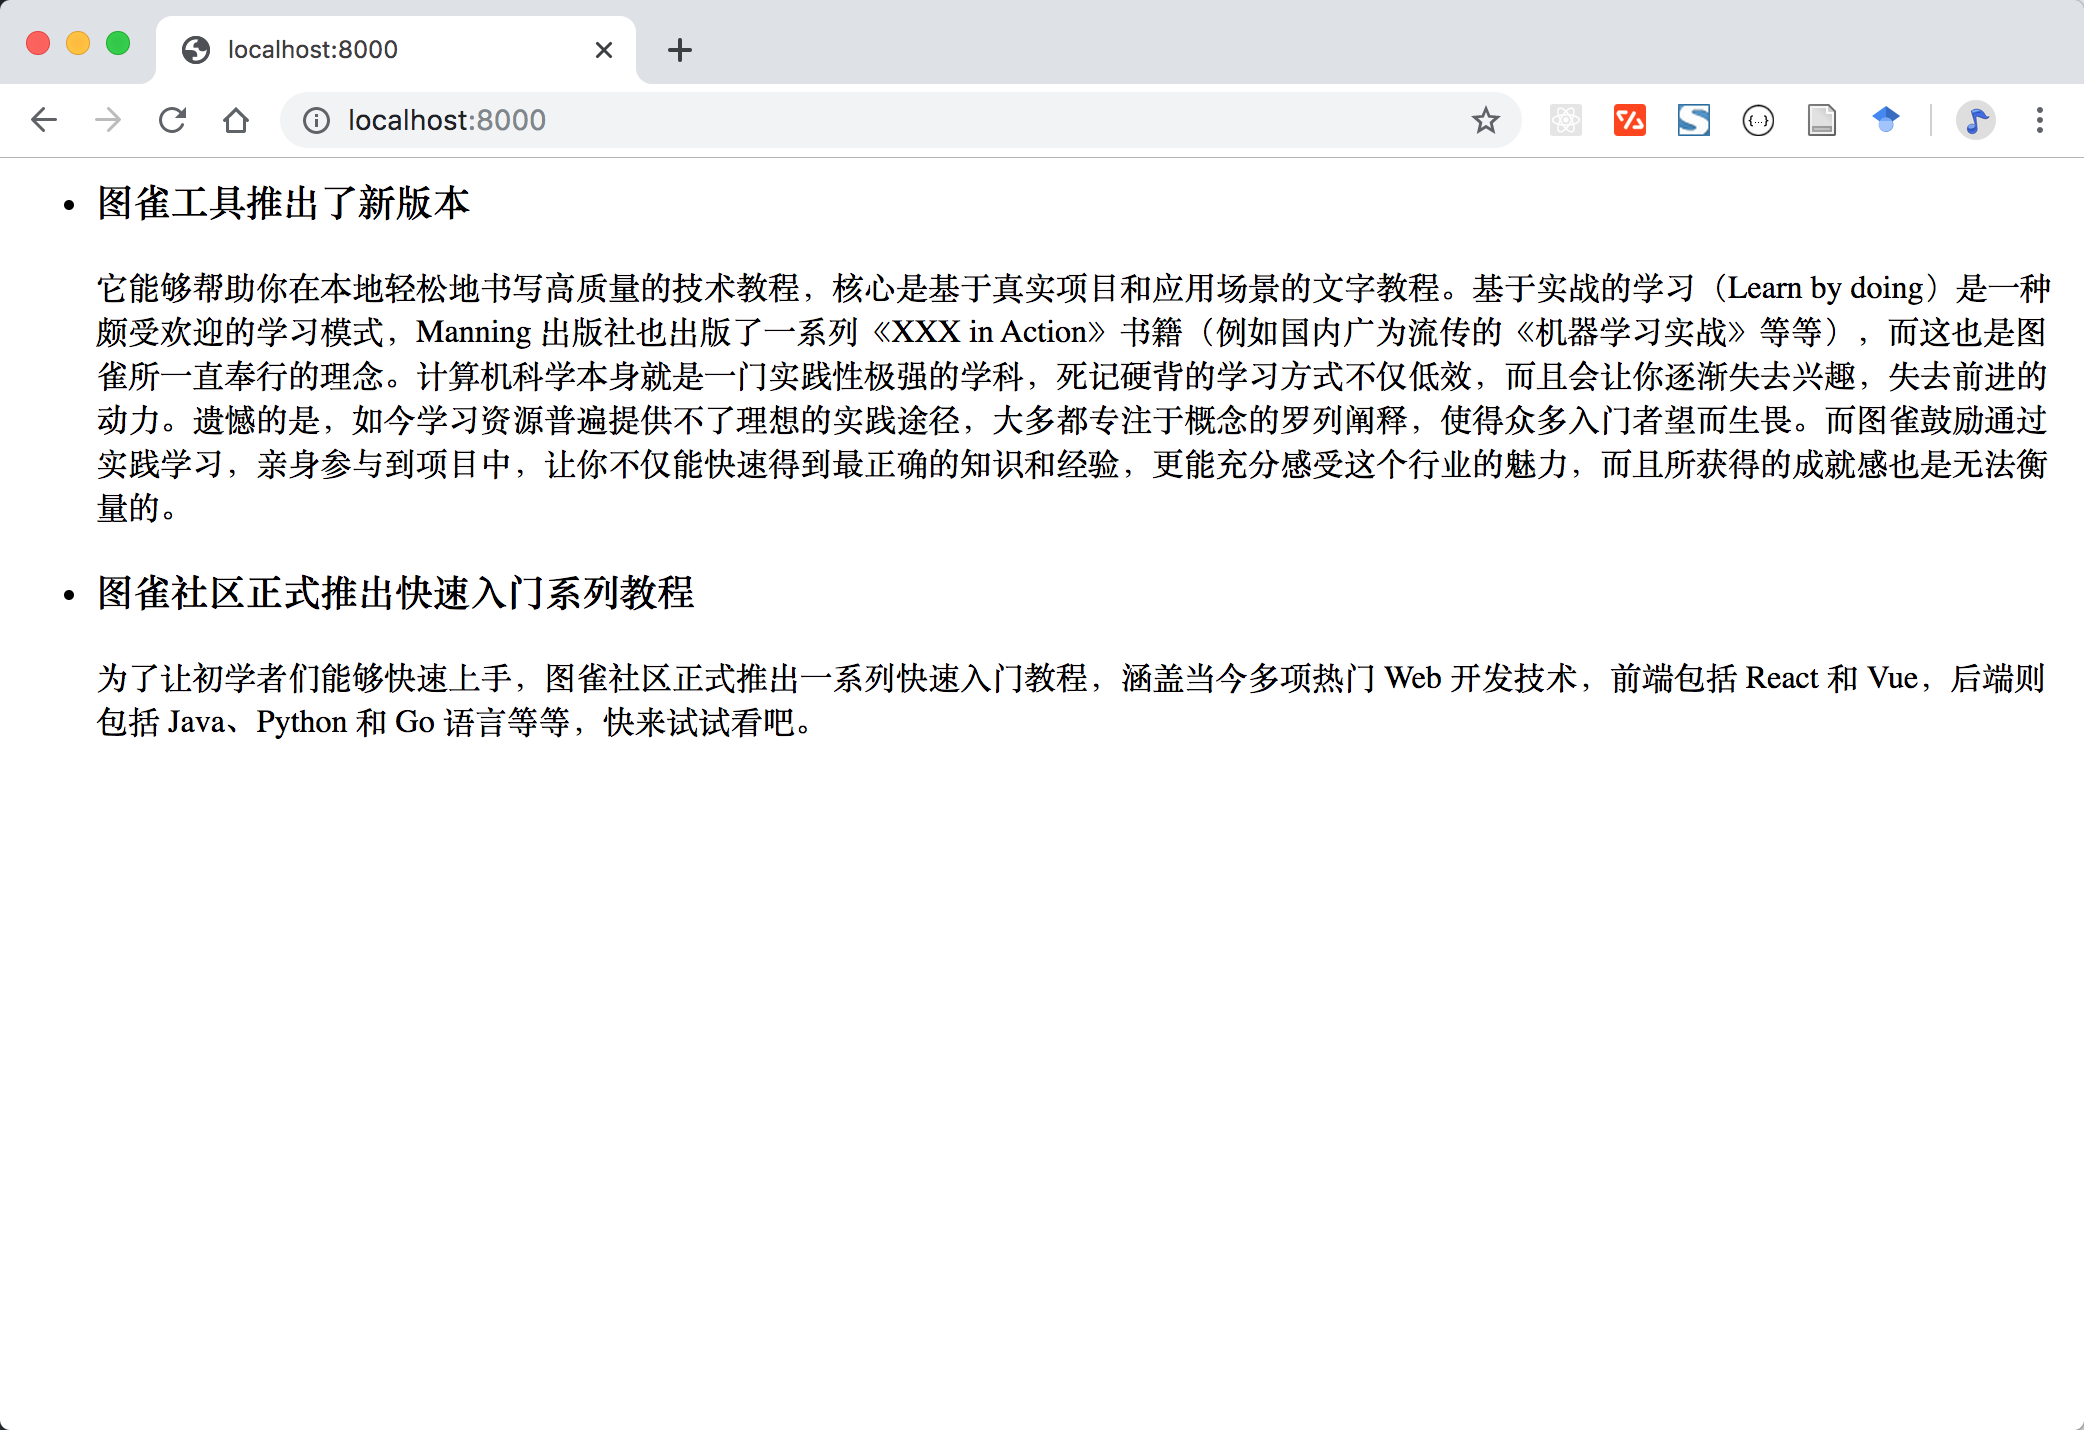Go to the browser home page

click(x=236, y=121)
